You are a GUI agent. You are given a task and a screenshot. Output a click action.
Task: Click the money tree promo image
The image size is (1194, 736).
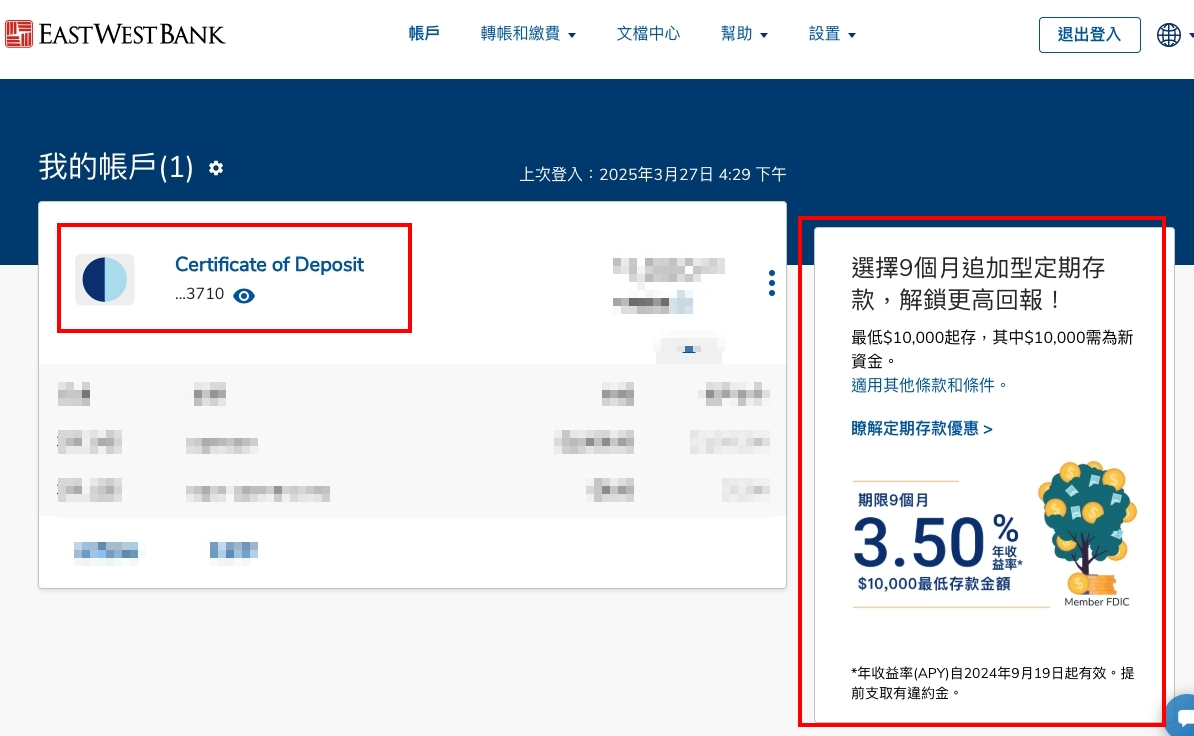pos(1087,527)
